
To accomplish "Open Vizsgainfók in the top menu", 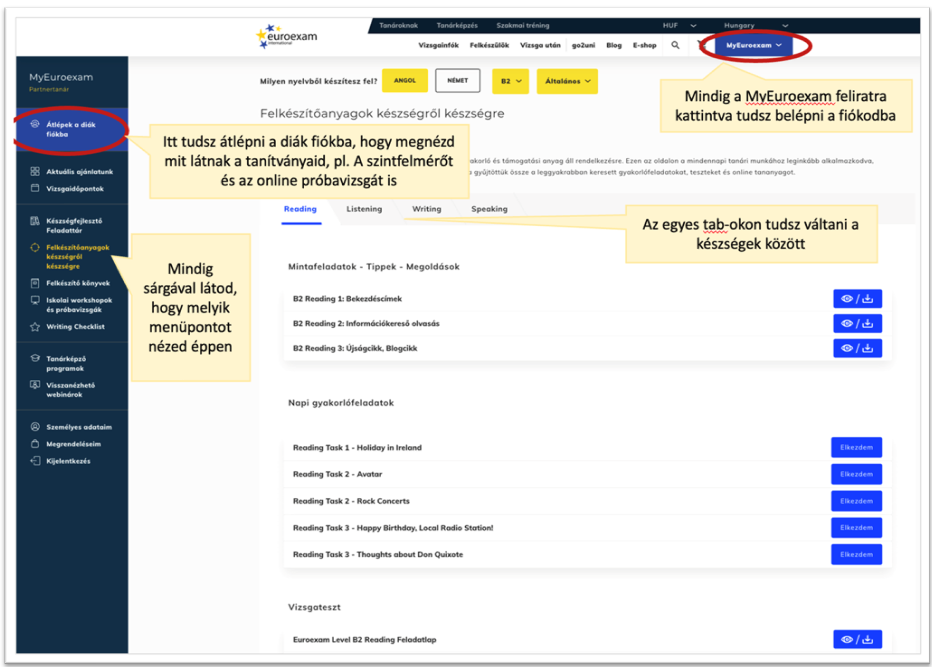I will pyautogui.click(x=439, y=45).
